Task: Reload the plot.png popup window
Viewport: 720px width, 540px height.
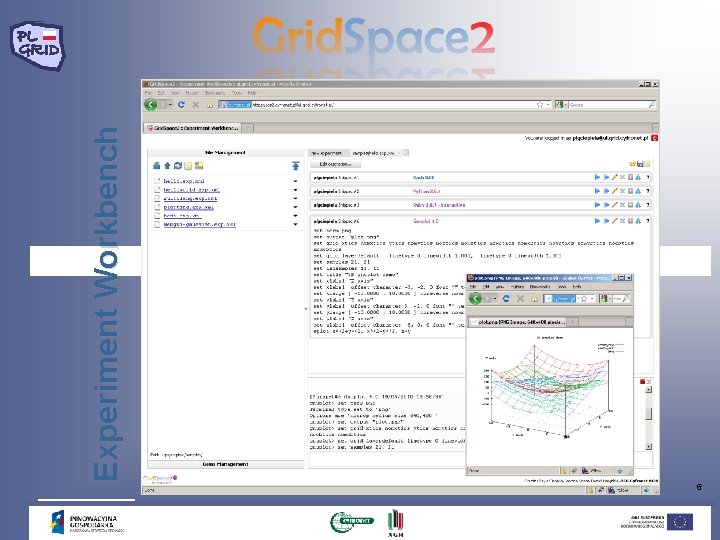Action: pyautogui.click(x=506, y=298)
